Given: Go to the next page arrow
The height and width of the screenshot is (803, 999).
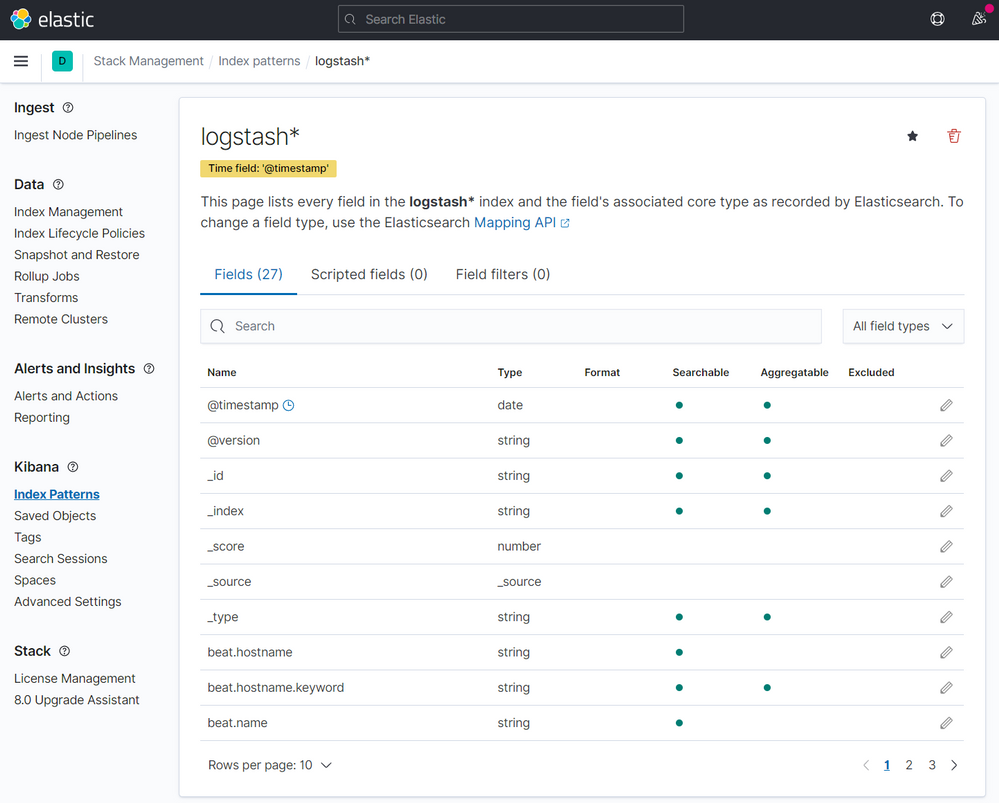Looking at the screenshot, I should pos(954,765).
